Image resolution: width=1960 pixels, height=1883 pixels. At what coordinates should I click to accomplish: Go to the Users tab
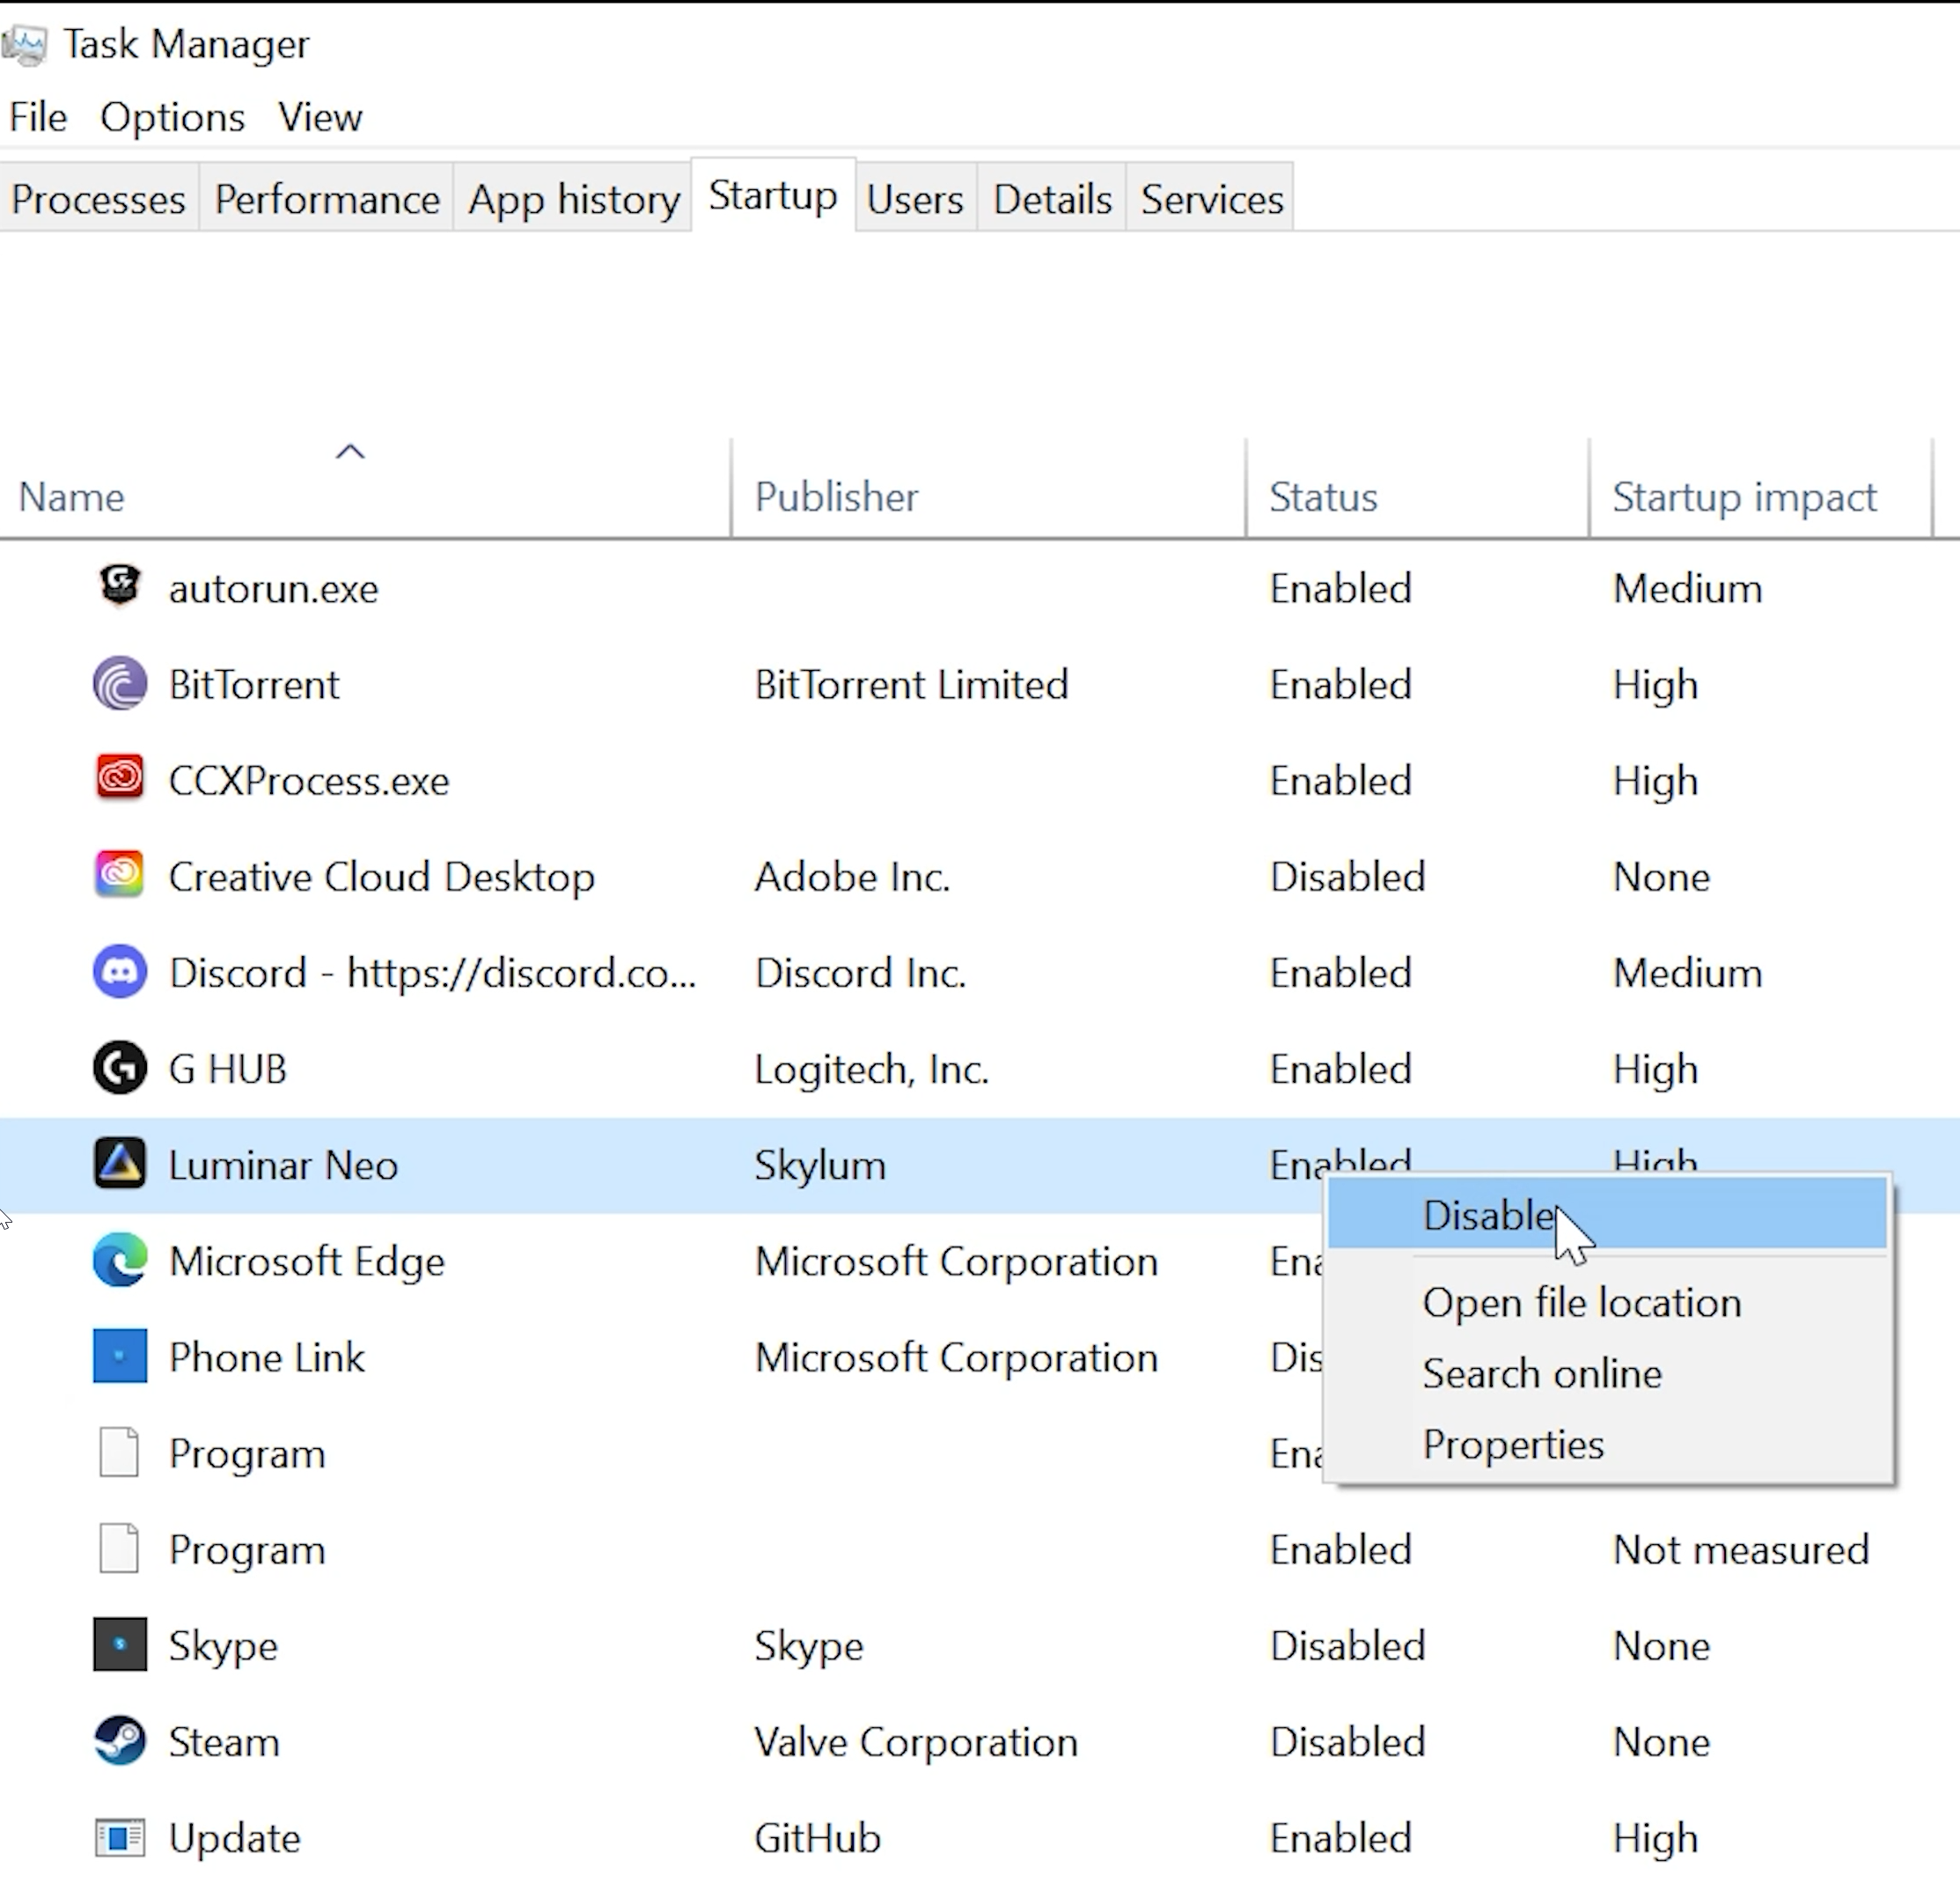pyautogui.click(x=915, y=199)
